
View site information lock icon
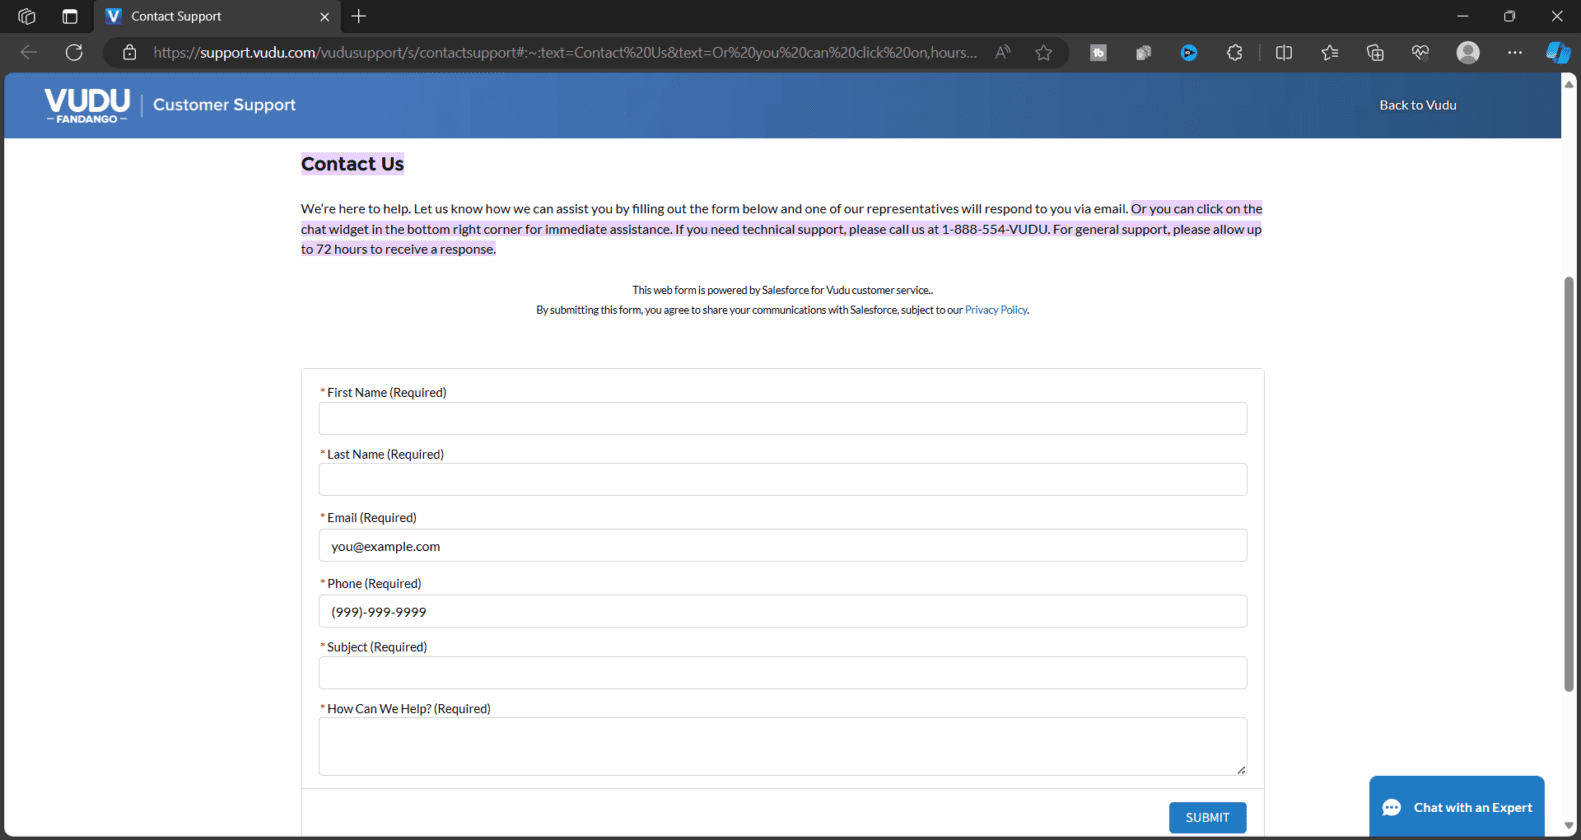tap(129, 53)
